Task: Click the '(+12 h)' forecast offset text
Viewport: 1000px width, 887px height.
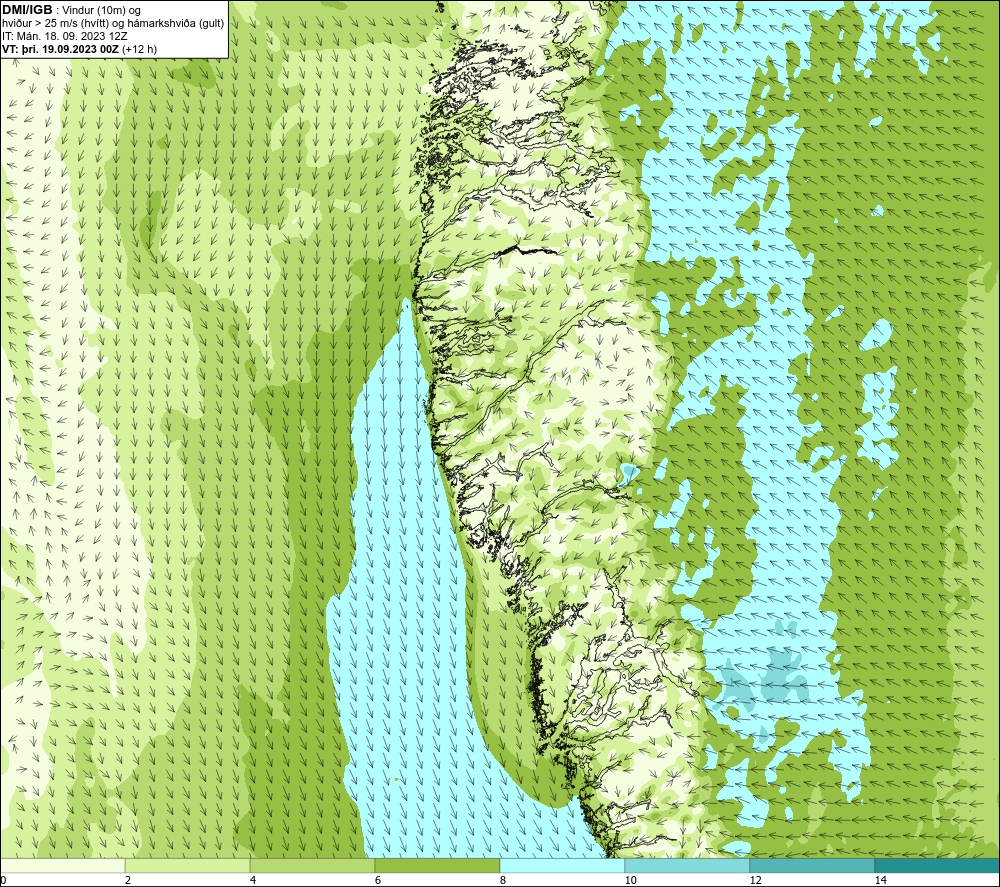Action: point(139,48)
